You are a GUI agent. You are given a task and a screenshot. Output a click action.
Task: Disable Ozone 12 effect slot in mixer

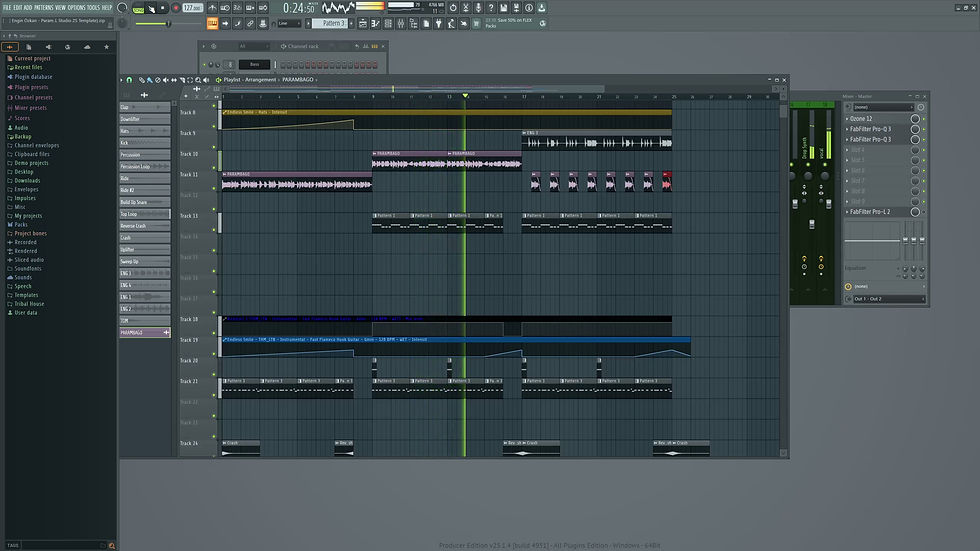[x=924, y=119]
